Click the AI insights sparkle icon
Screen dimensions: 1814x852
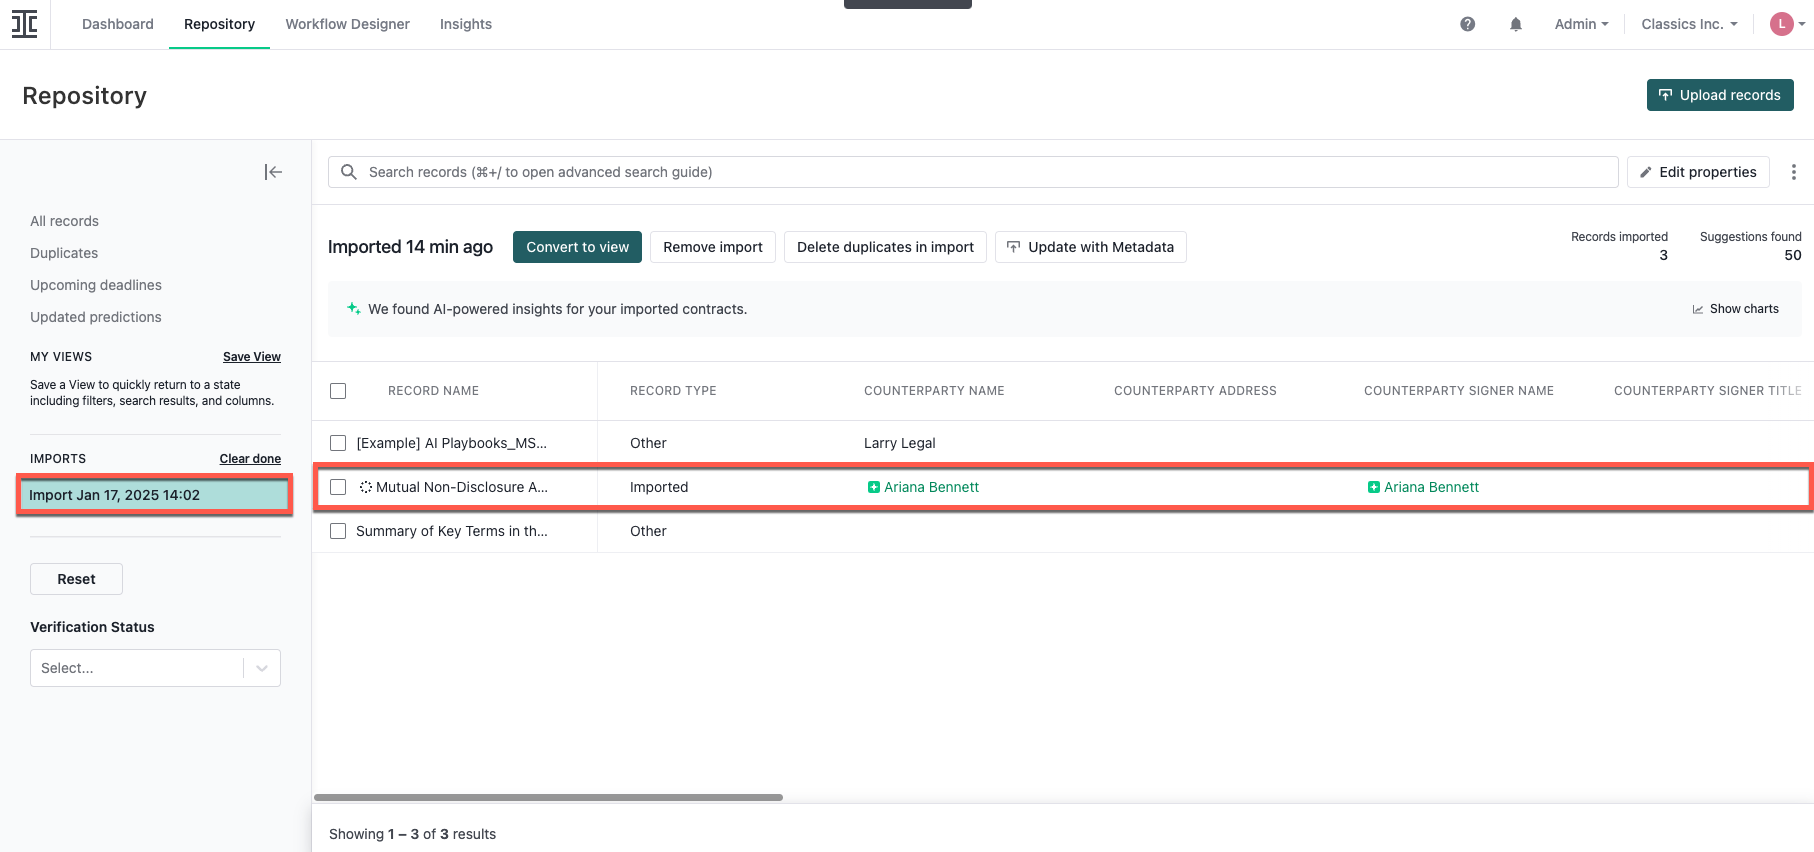coord(353,309)
